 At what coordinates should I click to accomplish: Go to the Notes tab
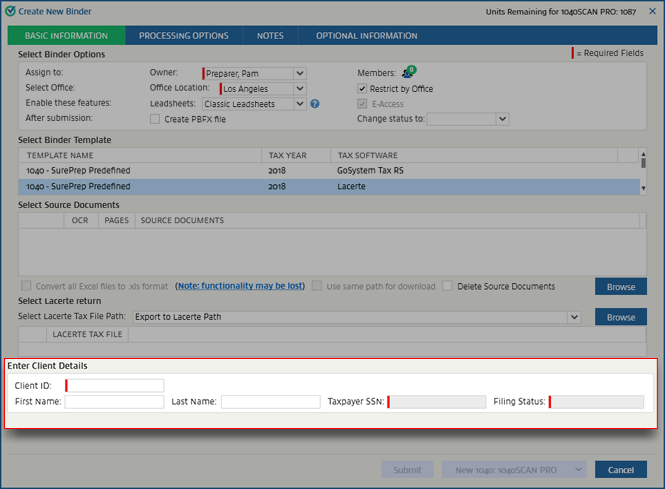point(270,36)
